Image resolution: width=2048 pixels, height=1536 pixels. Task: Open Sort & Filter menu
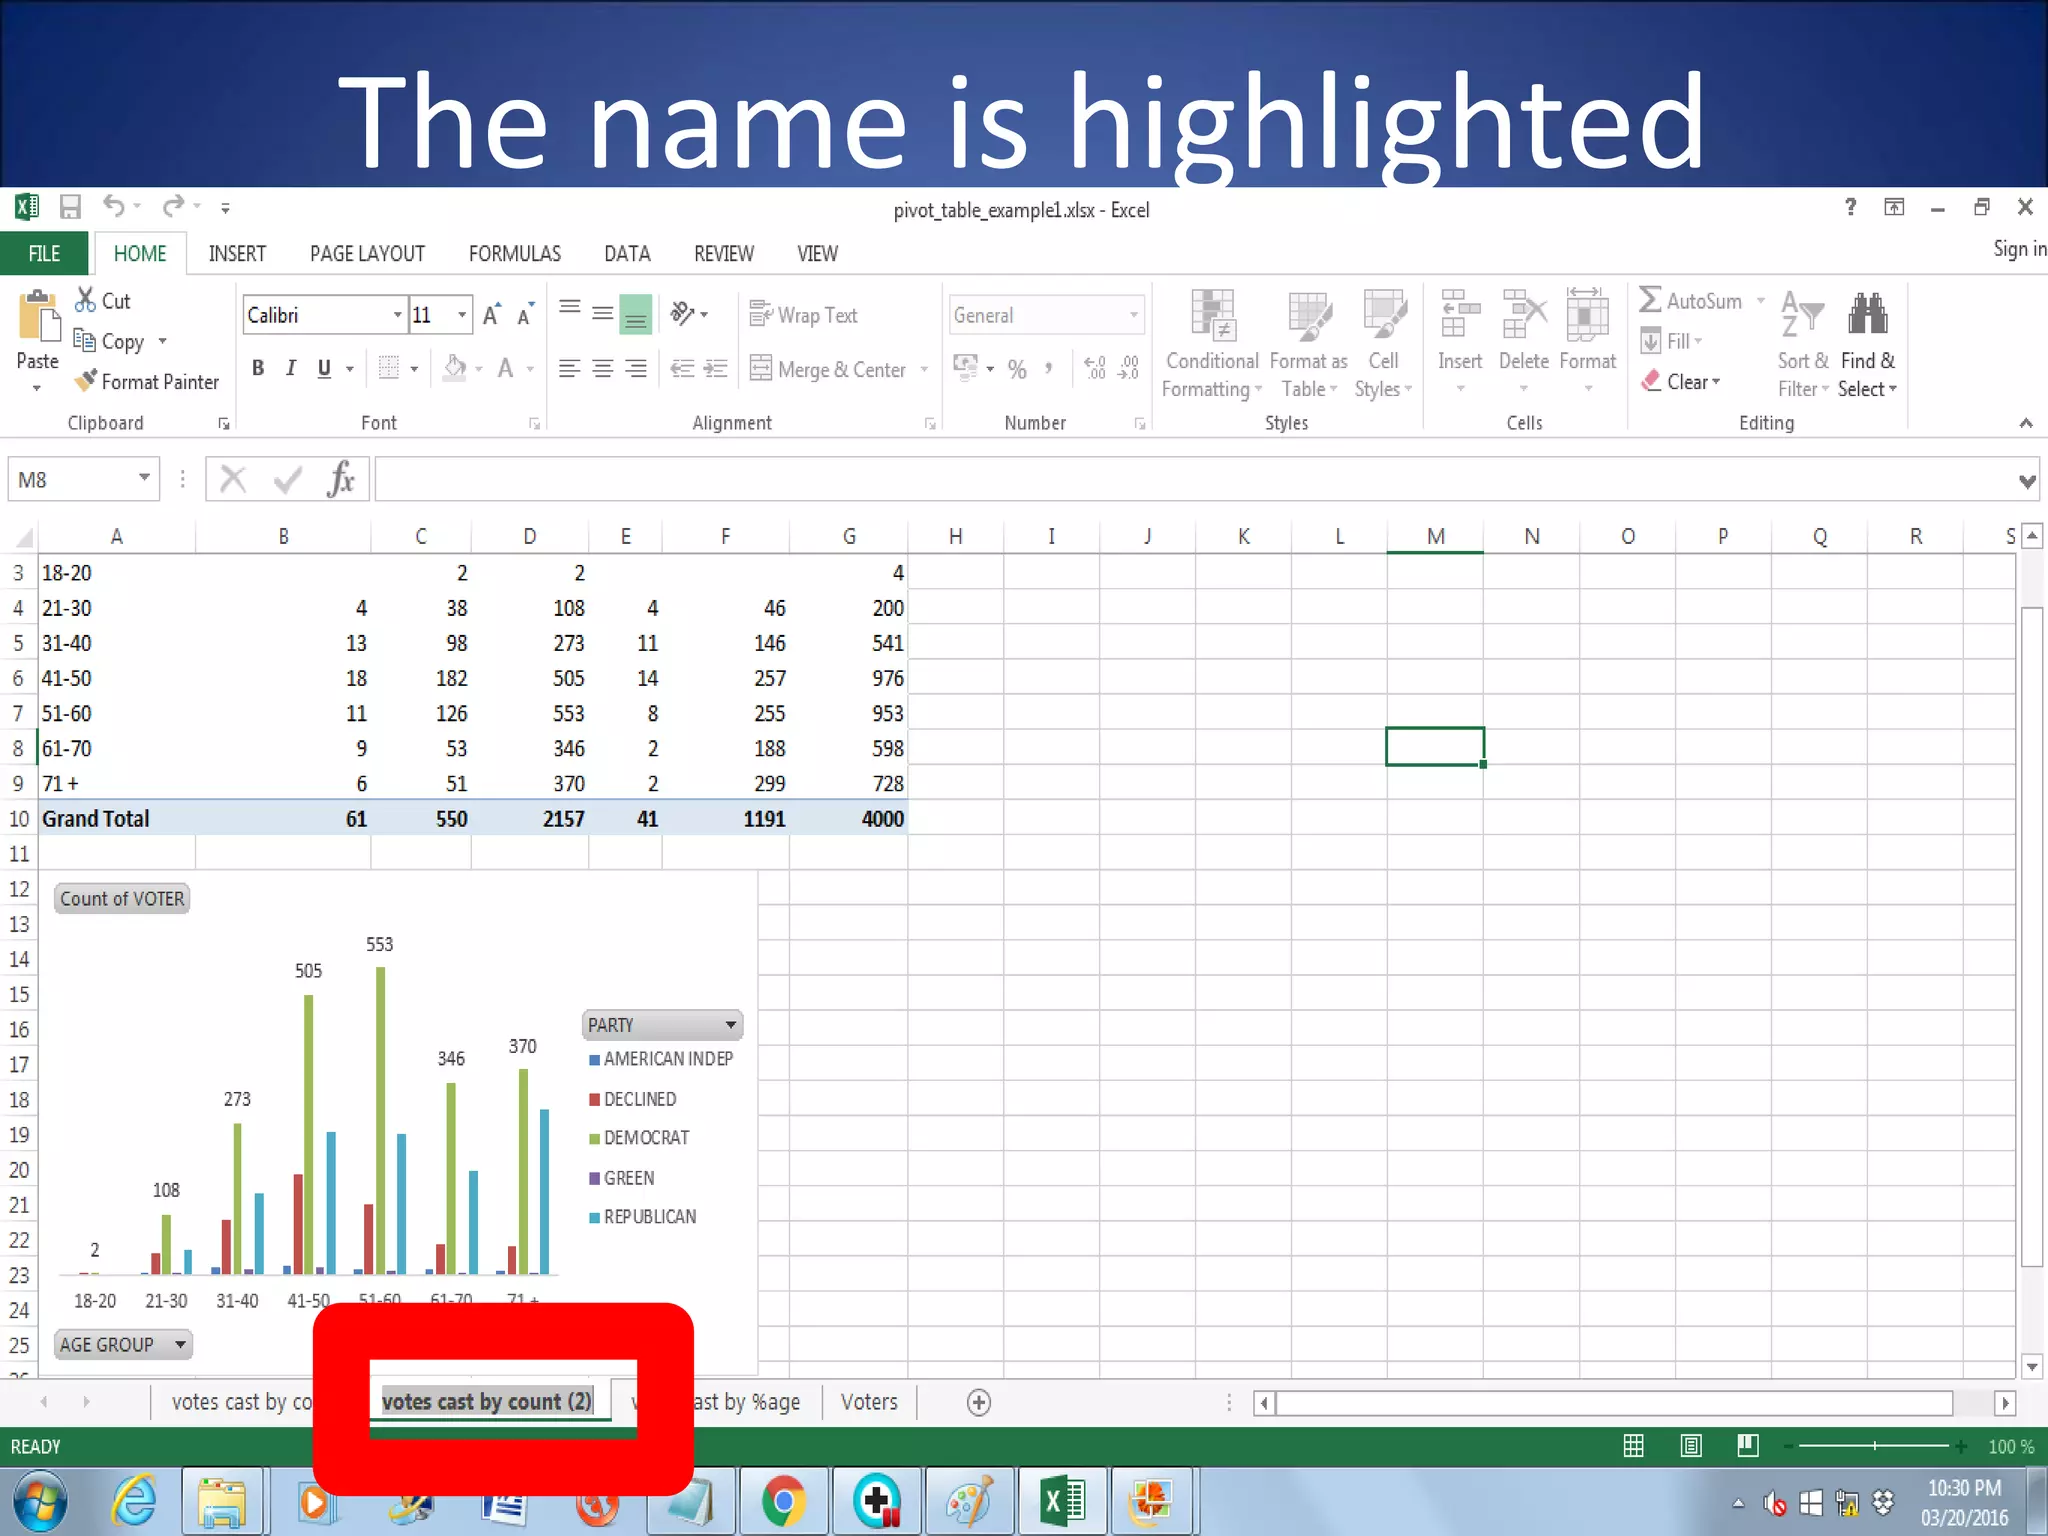coord(1803,345)
